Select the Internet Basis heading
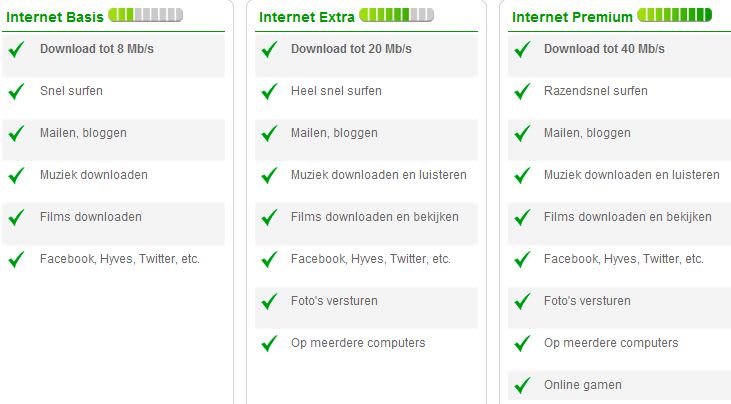This screenshot has width=731, height=404. pos(53,16)
